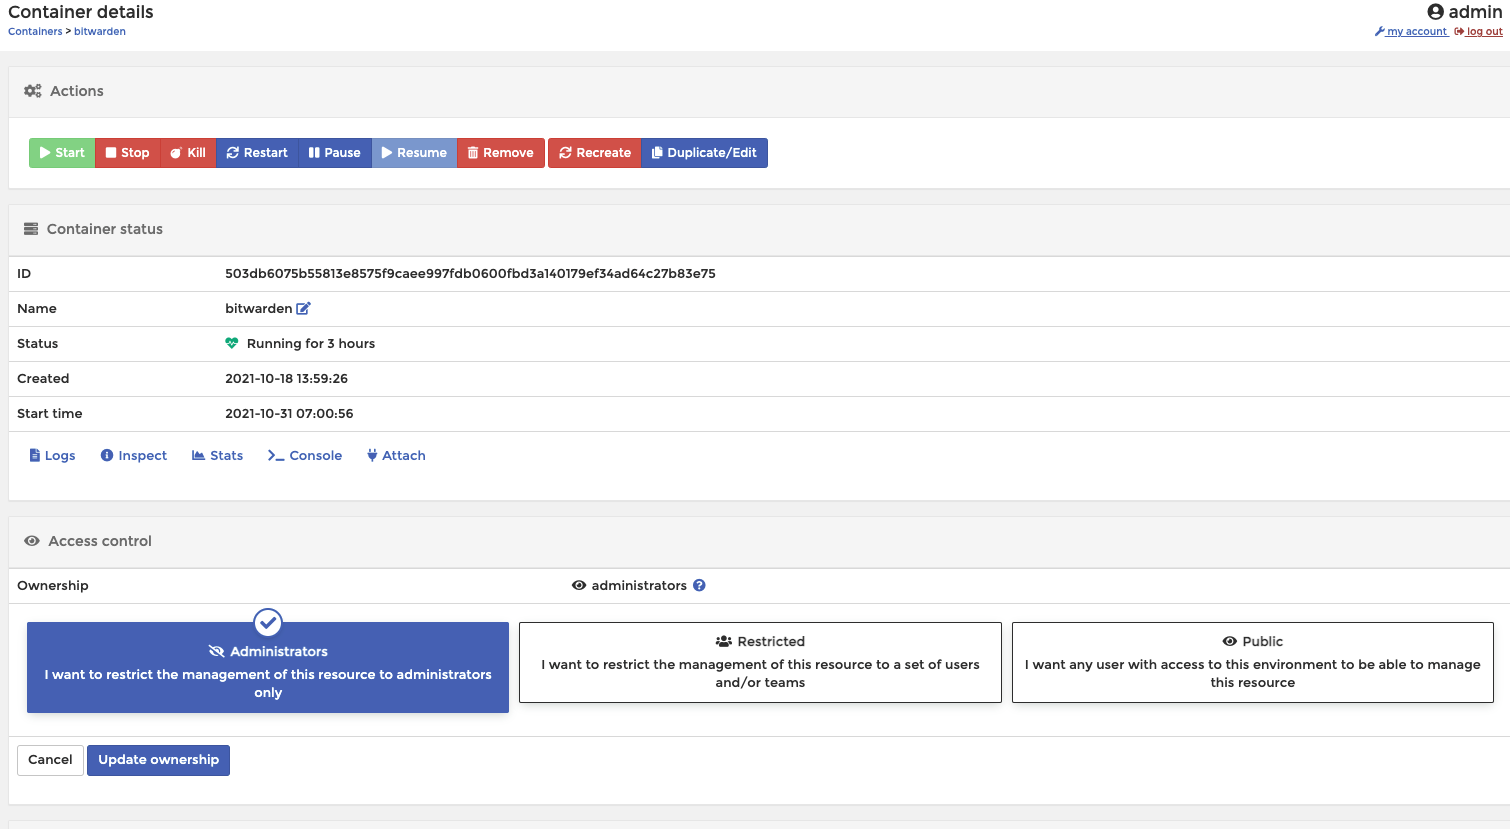Open the container Logs
This screenshot has height=829, width=1510.
(x=52, y=456)
